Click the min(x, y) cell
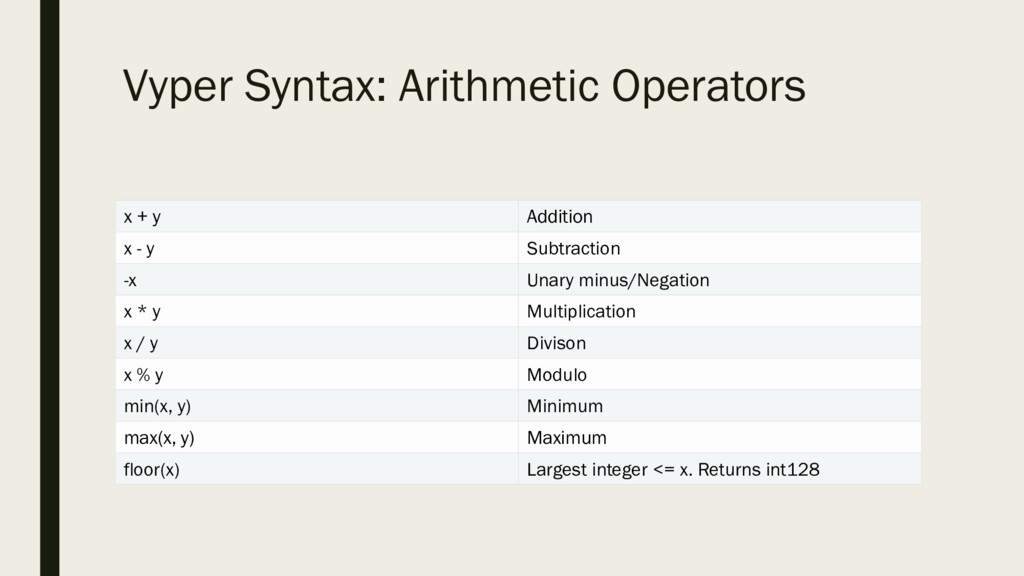The height and width of the screenshot is (576, 1024). 317,406
